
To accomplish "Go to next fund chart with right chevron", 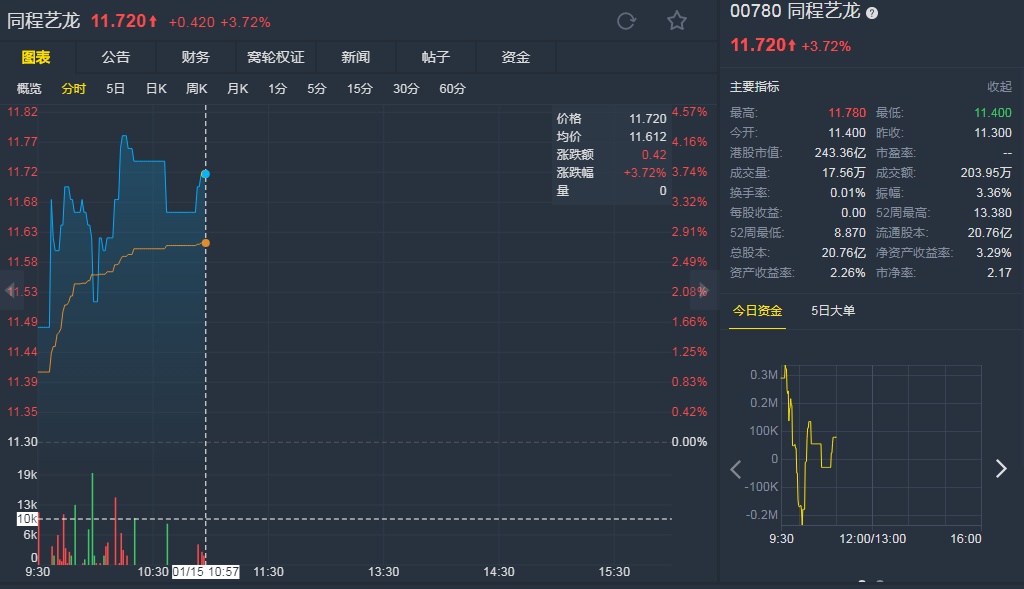I will pyautogui.click(x=1001, y=468).
